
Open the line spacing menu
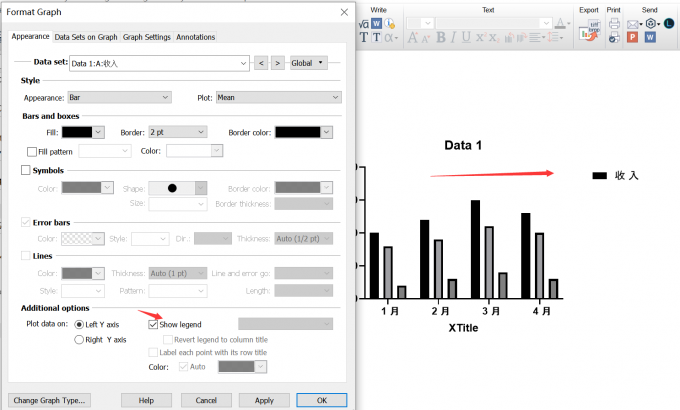tap(555, 38)
